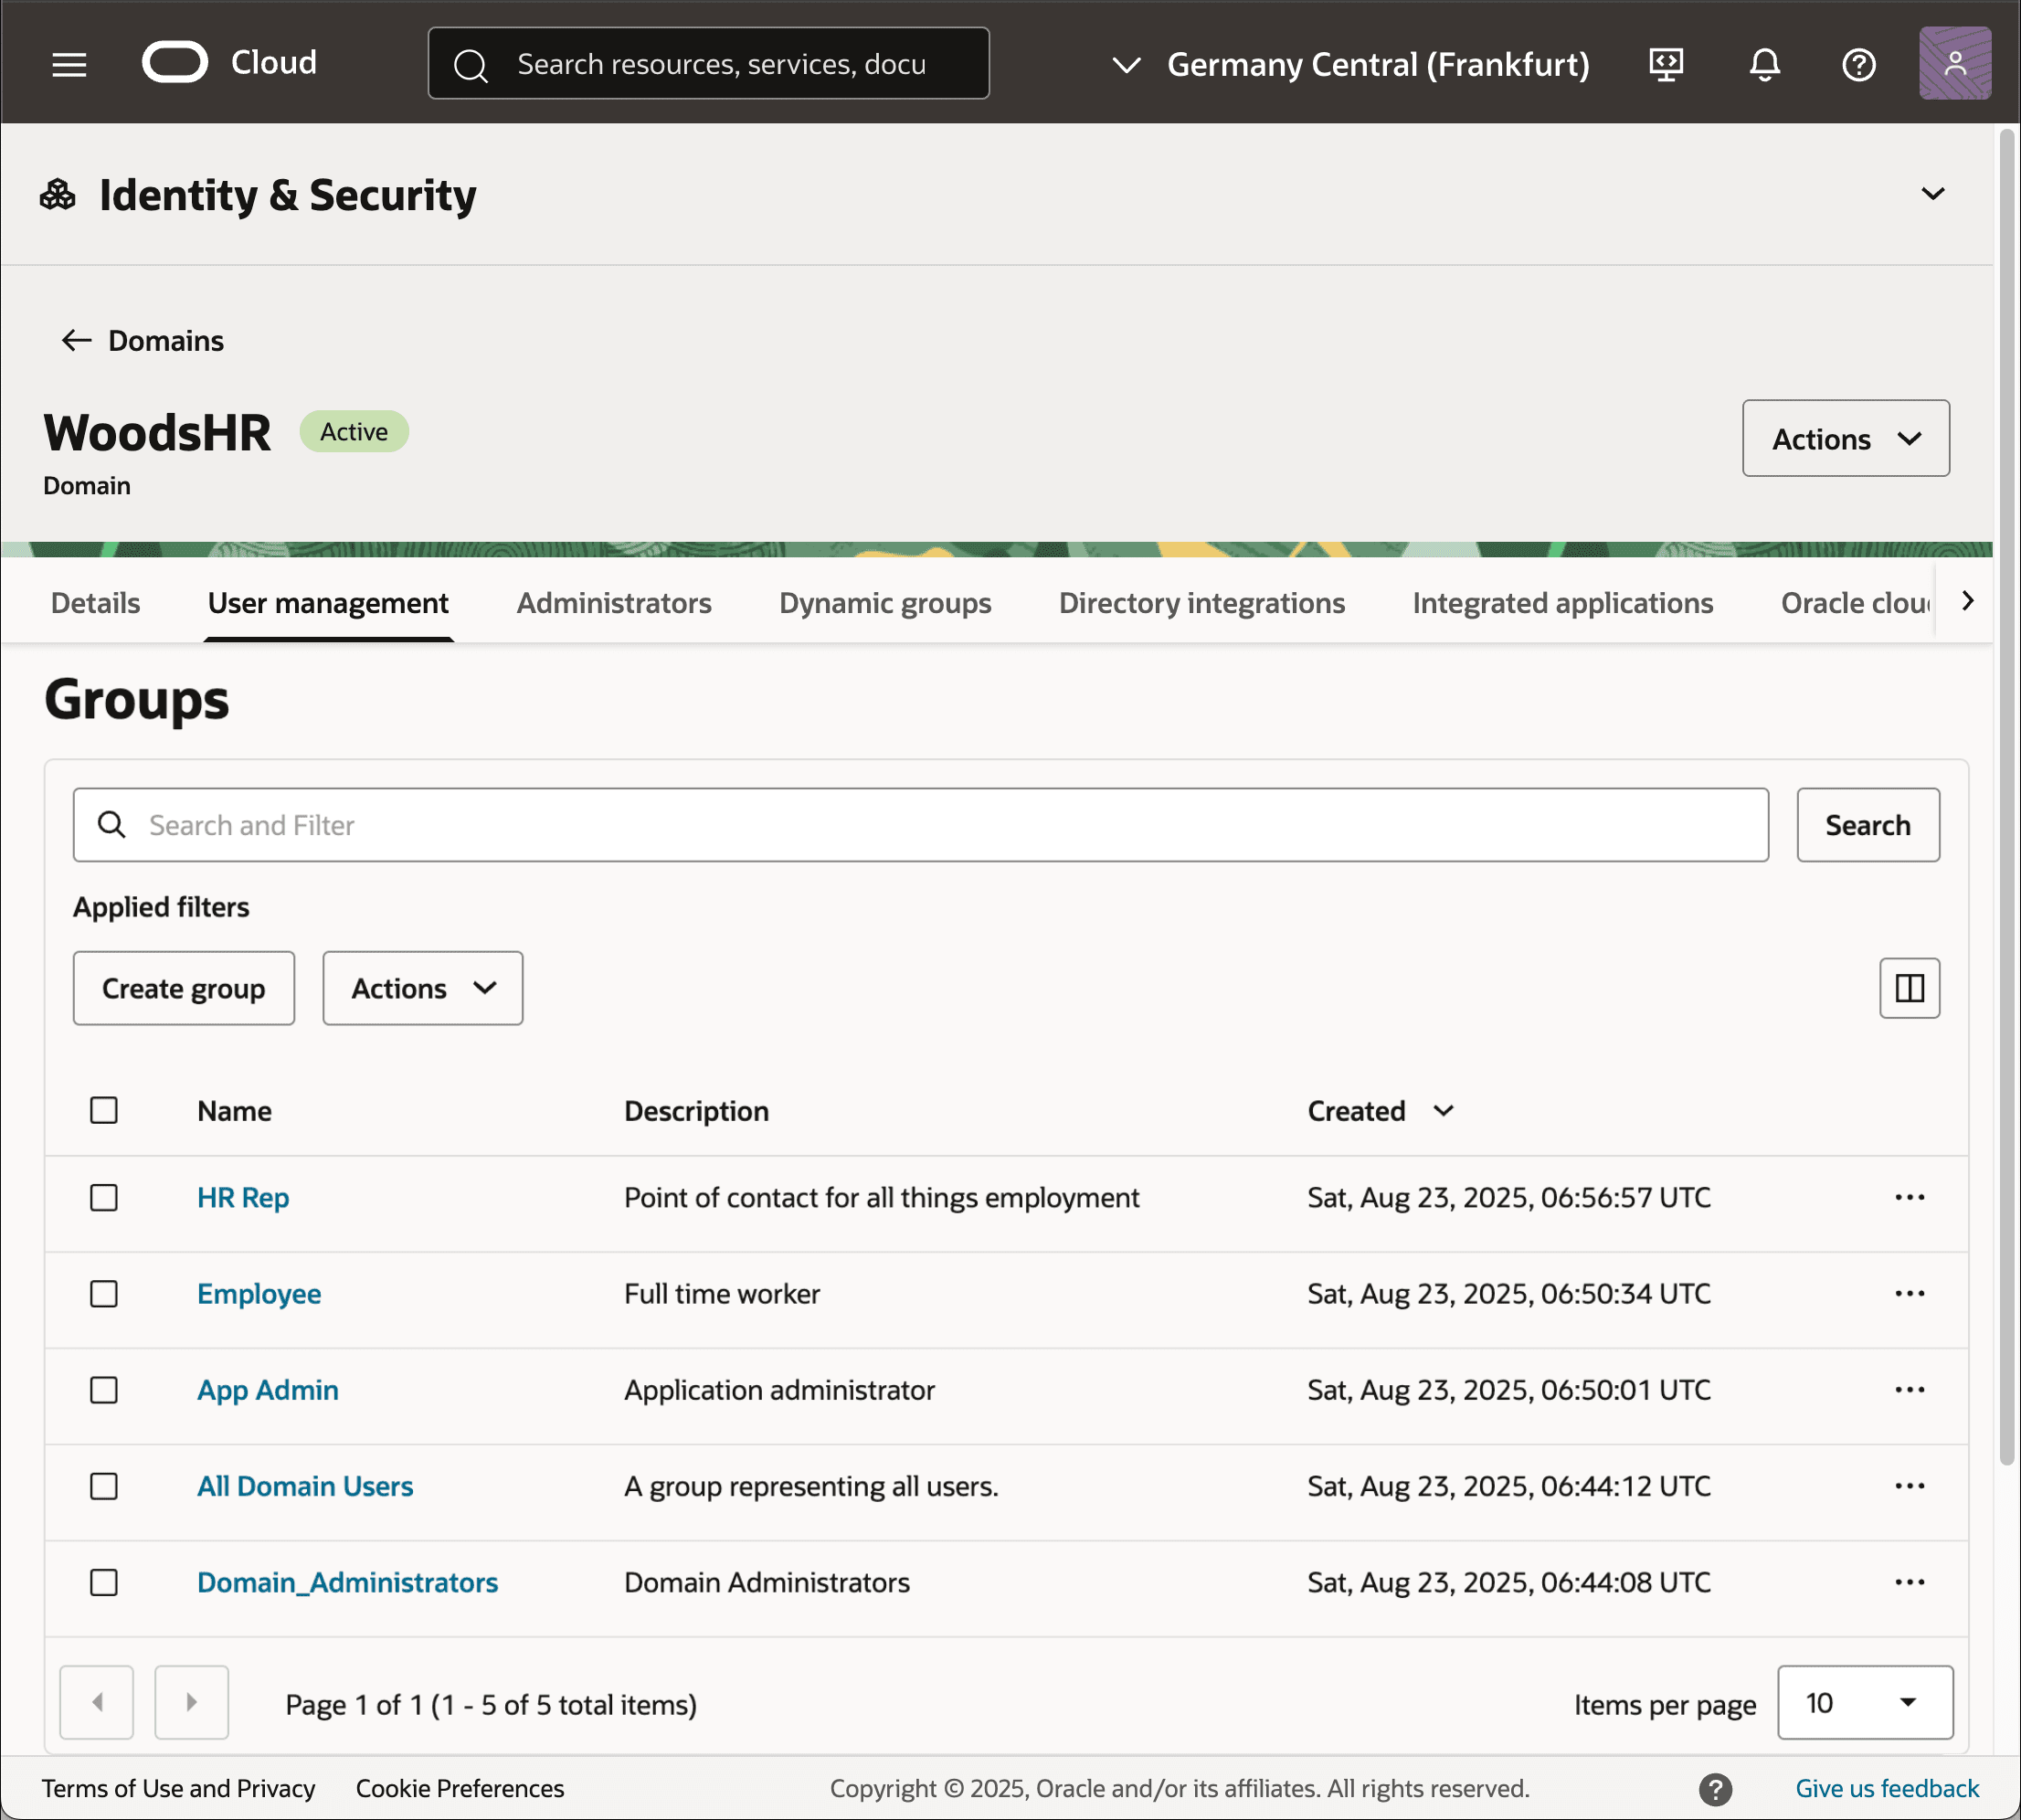Open the Germany Central (Frankfurt) region selector

tap(1350, 65)
